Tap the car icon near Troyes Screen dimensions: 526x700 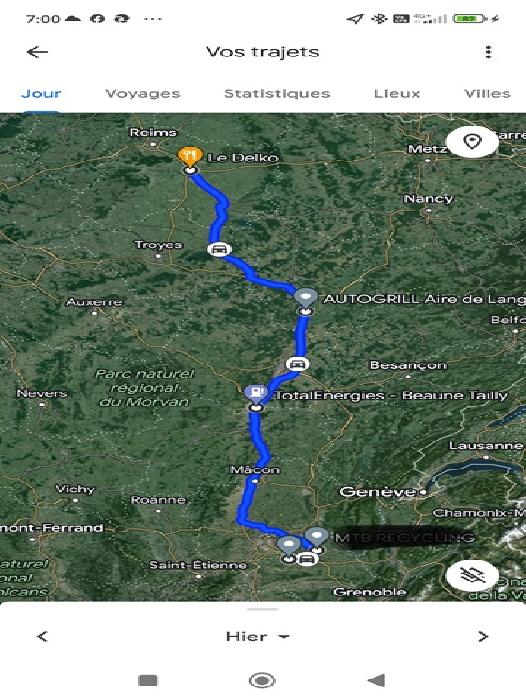point(219,249)
